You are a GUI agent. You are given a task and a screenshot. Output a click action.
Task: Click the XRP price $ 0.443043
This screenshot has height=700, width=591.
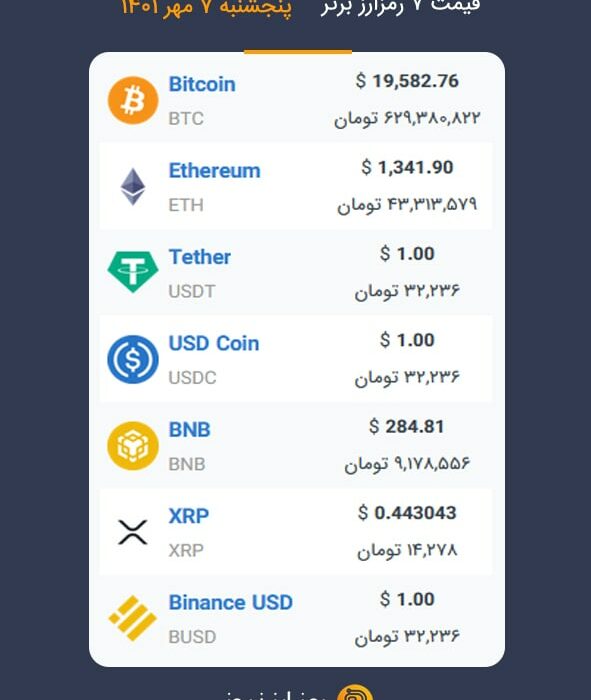[x=407, y=512]
